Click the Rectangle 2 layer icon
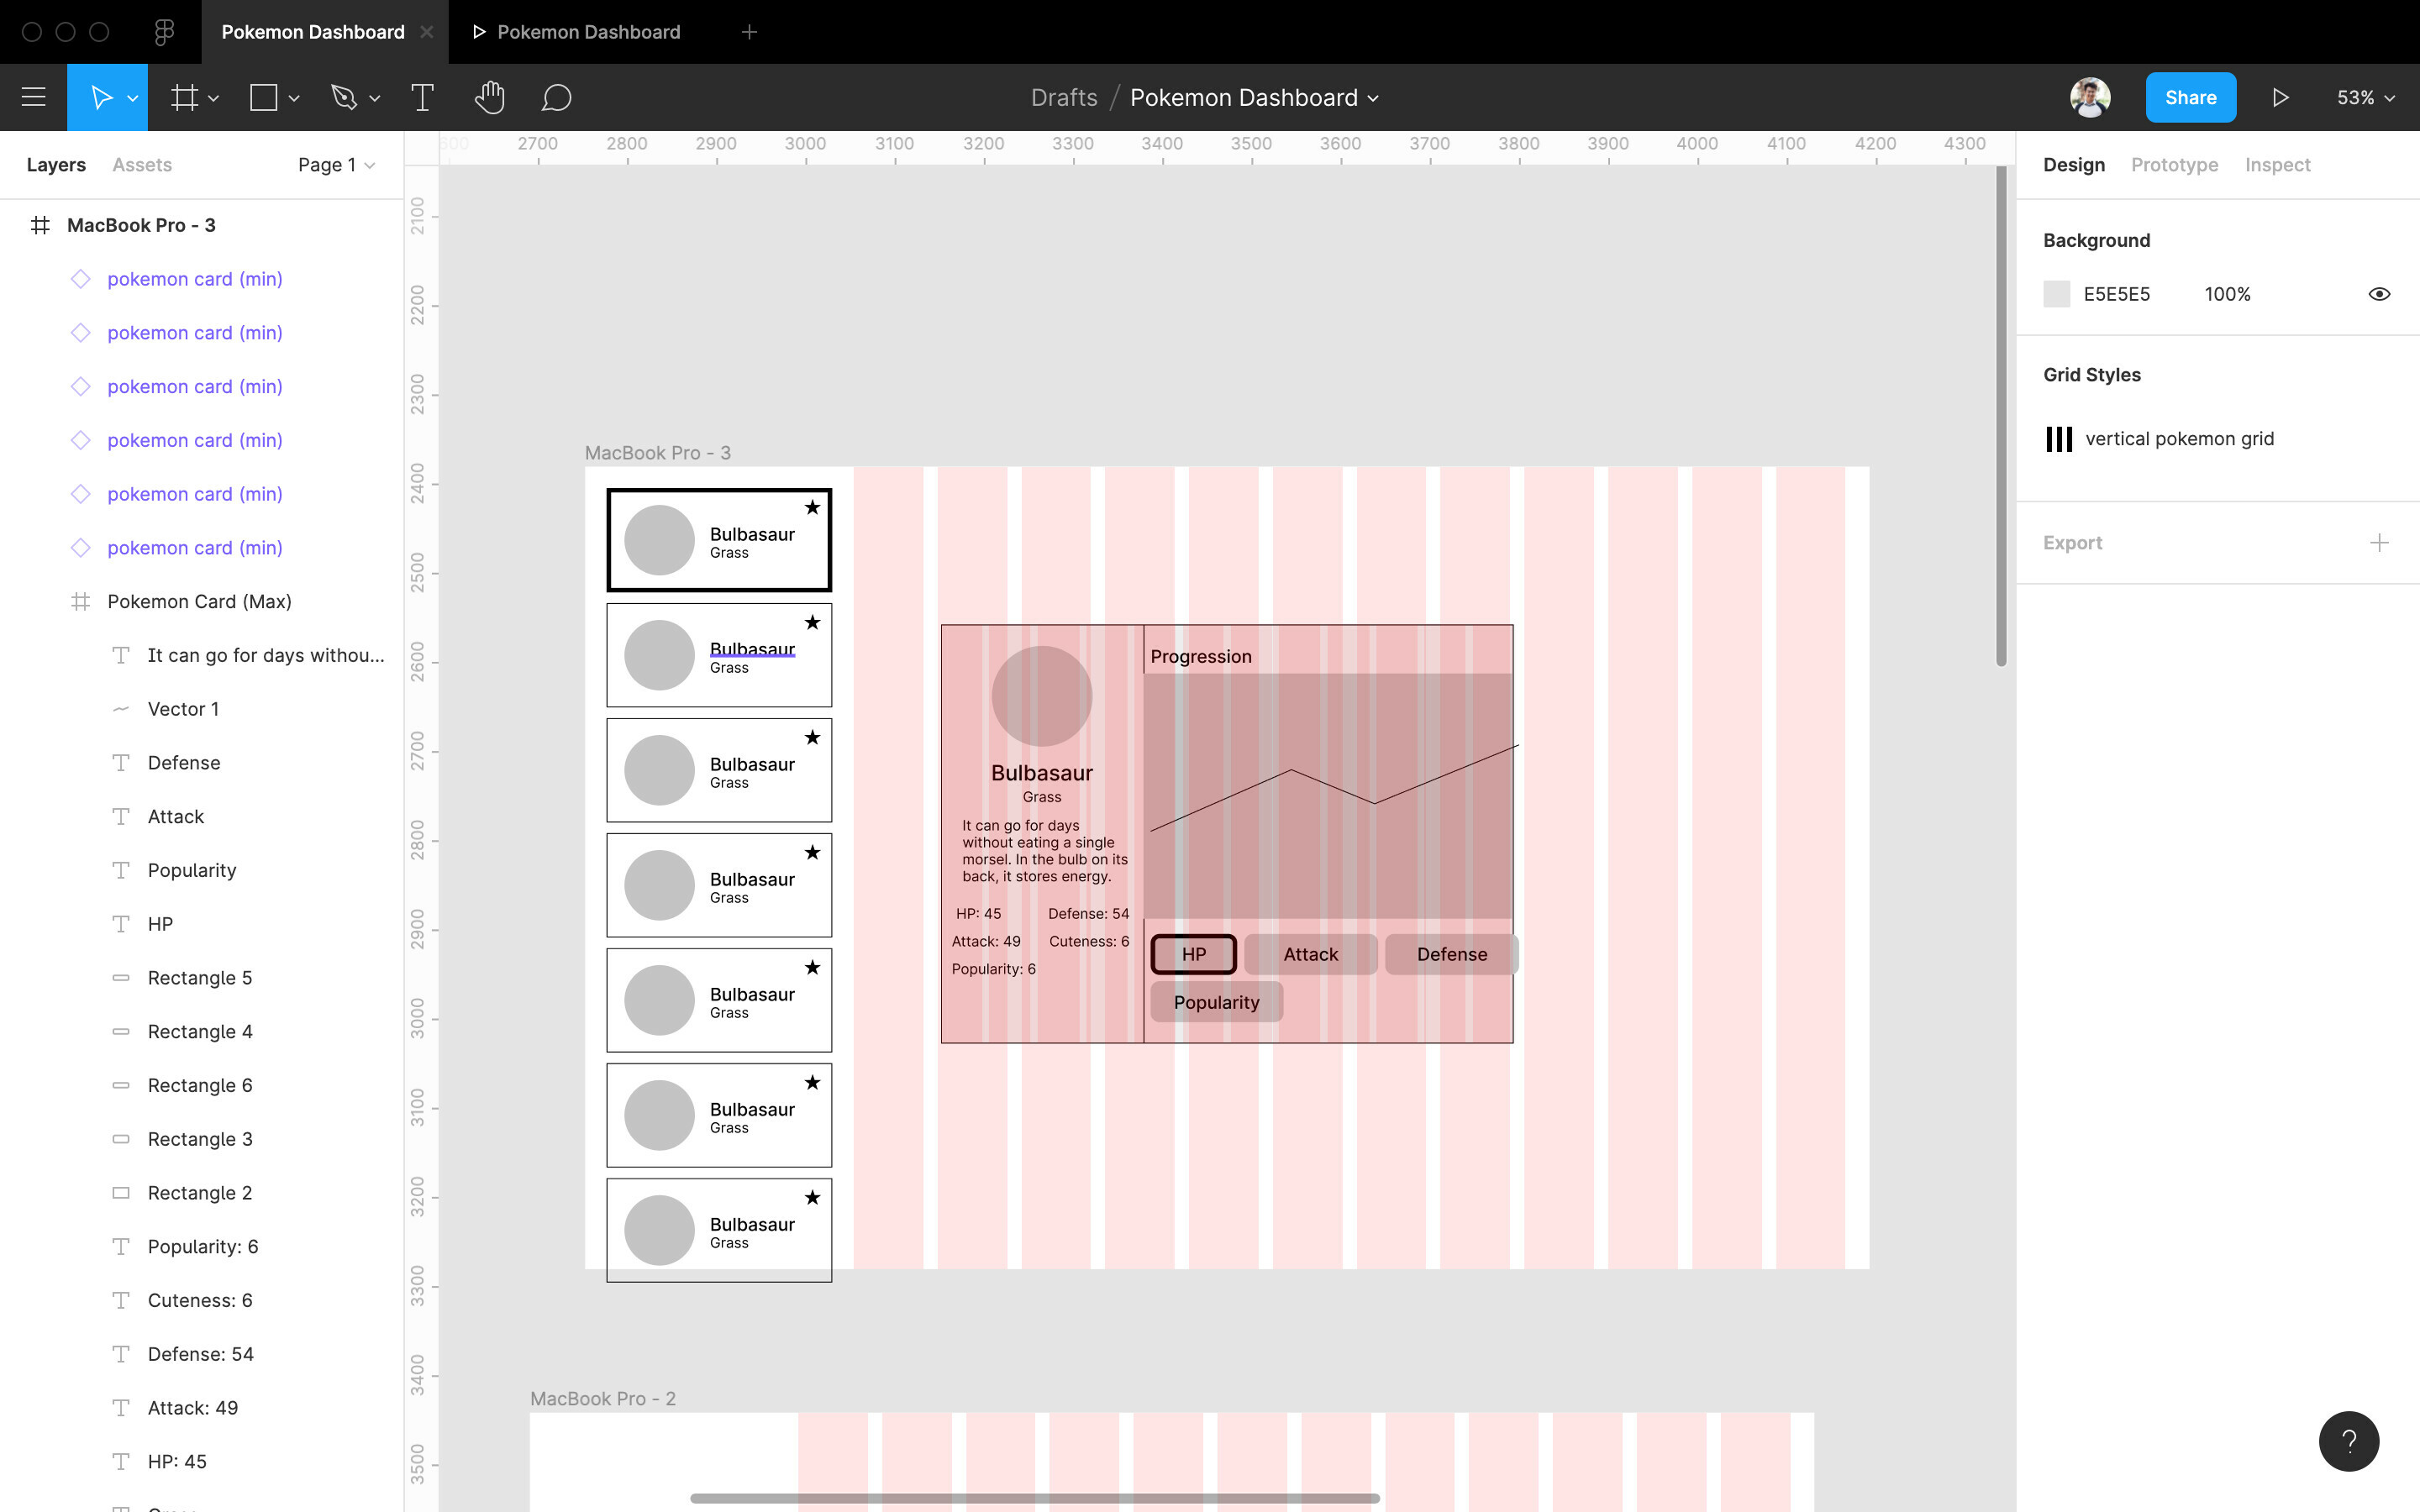 pos(121,1193)
